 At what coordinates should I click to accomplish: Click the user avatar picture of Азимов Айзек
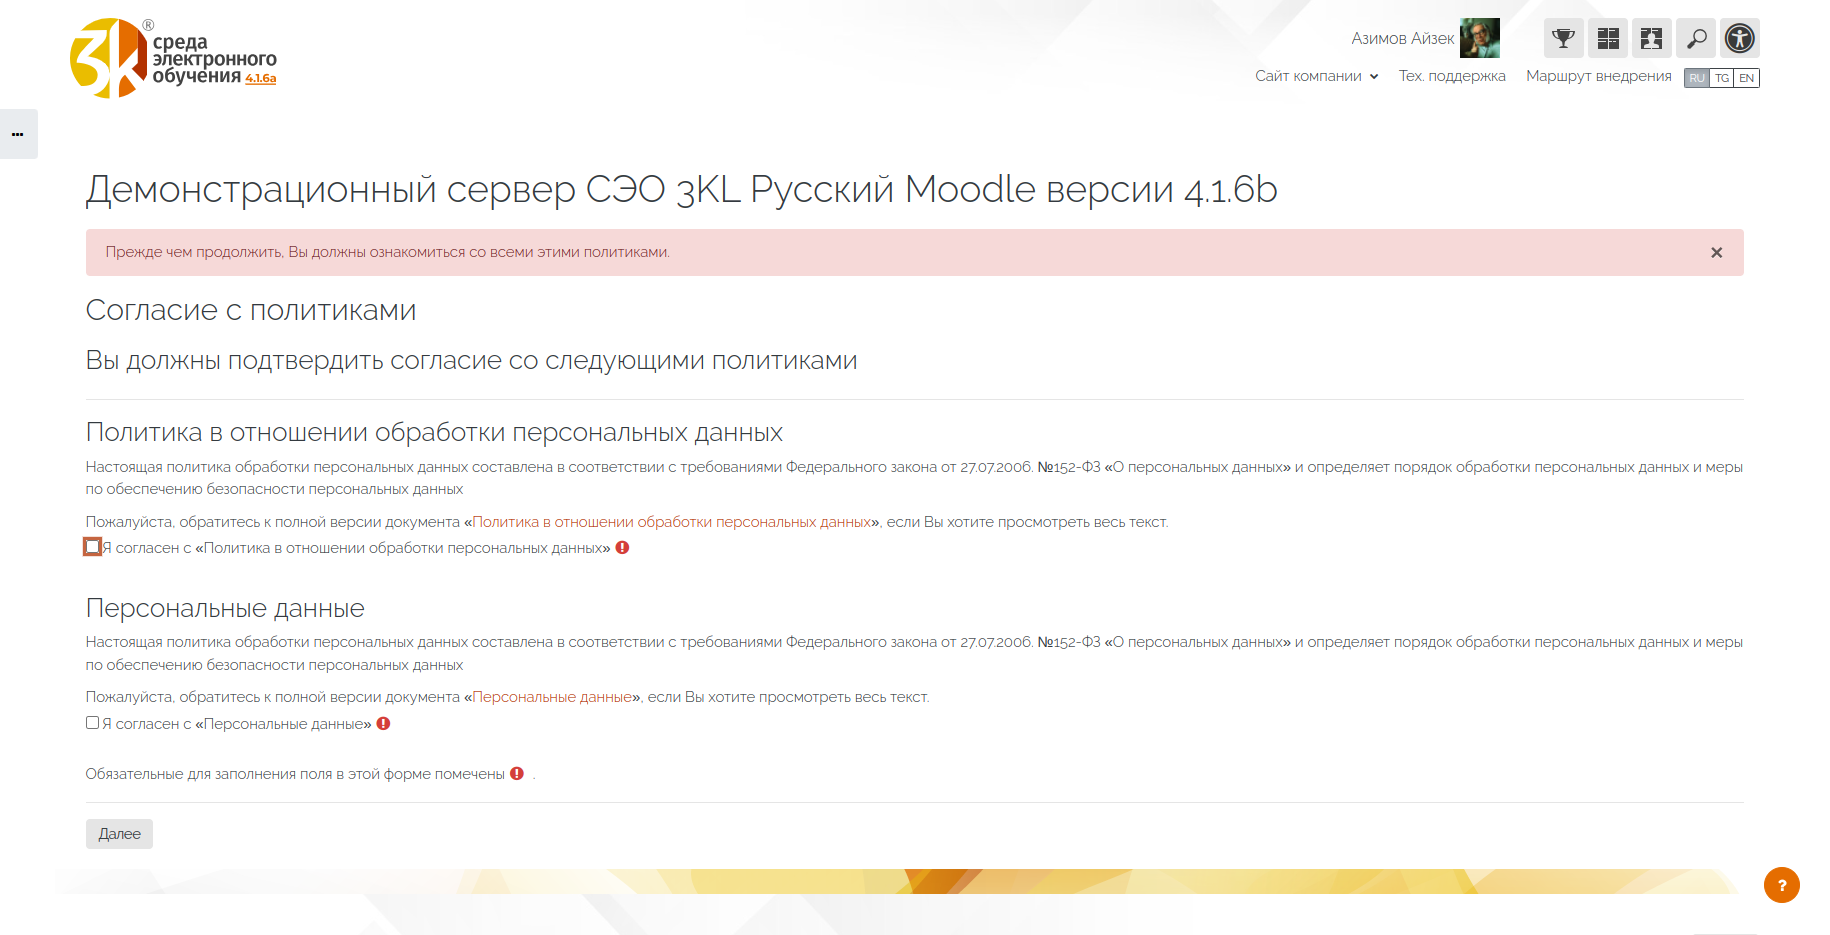tap(1479, 39)
